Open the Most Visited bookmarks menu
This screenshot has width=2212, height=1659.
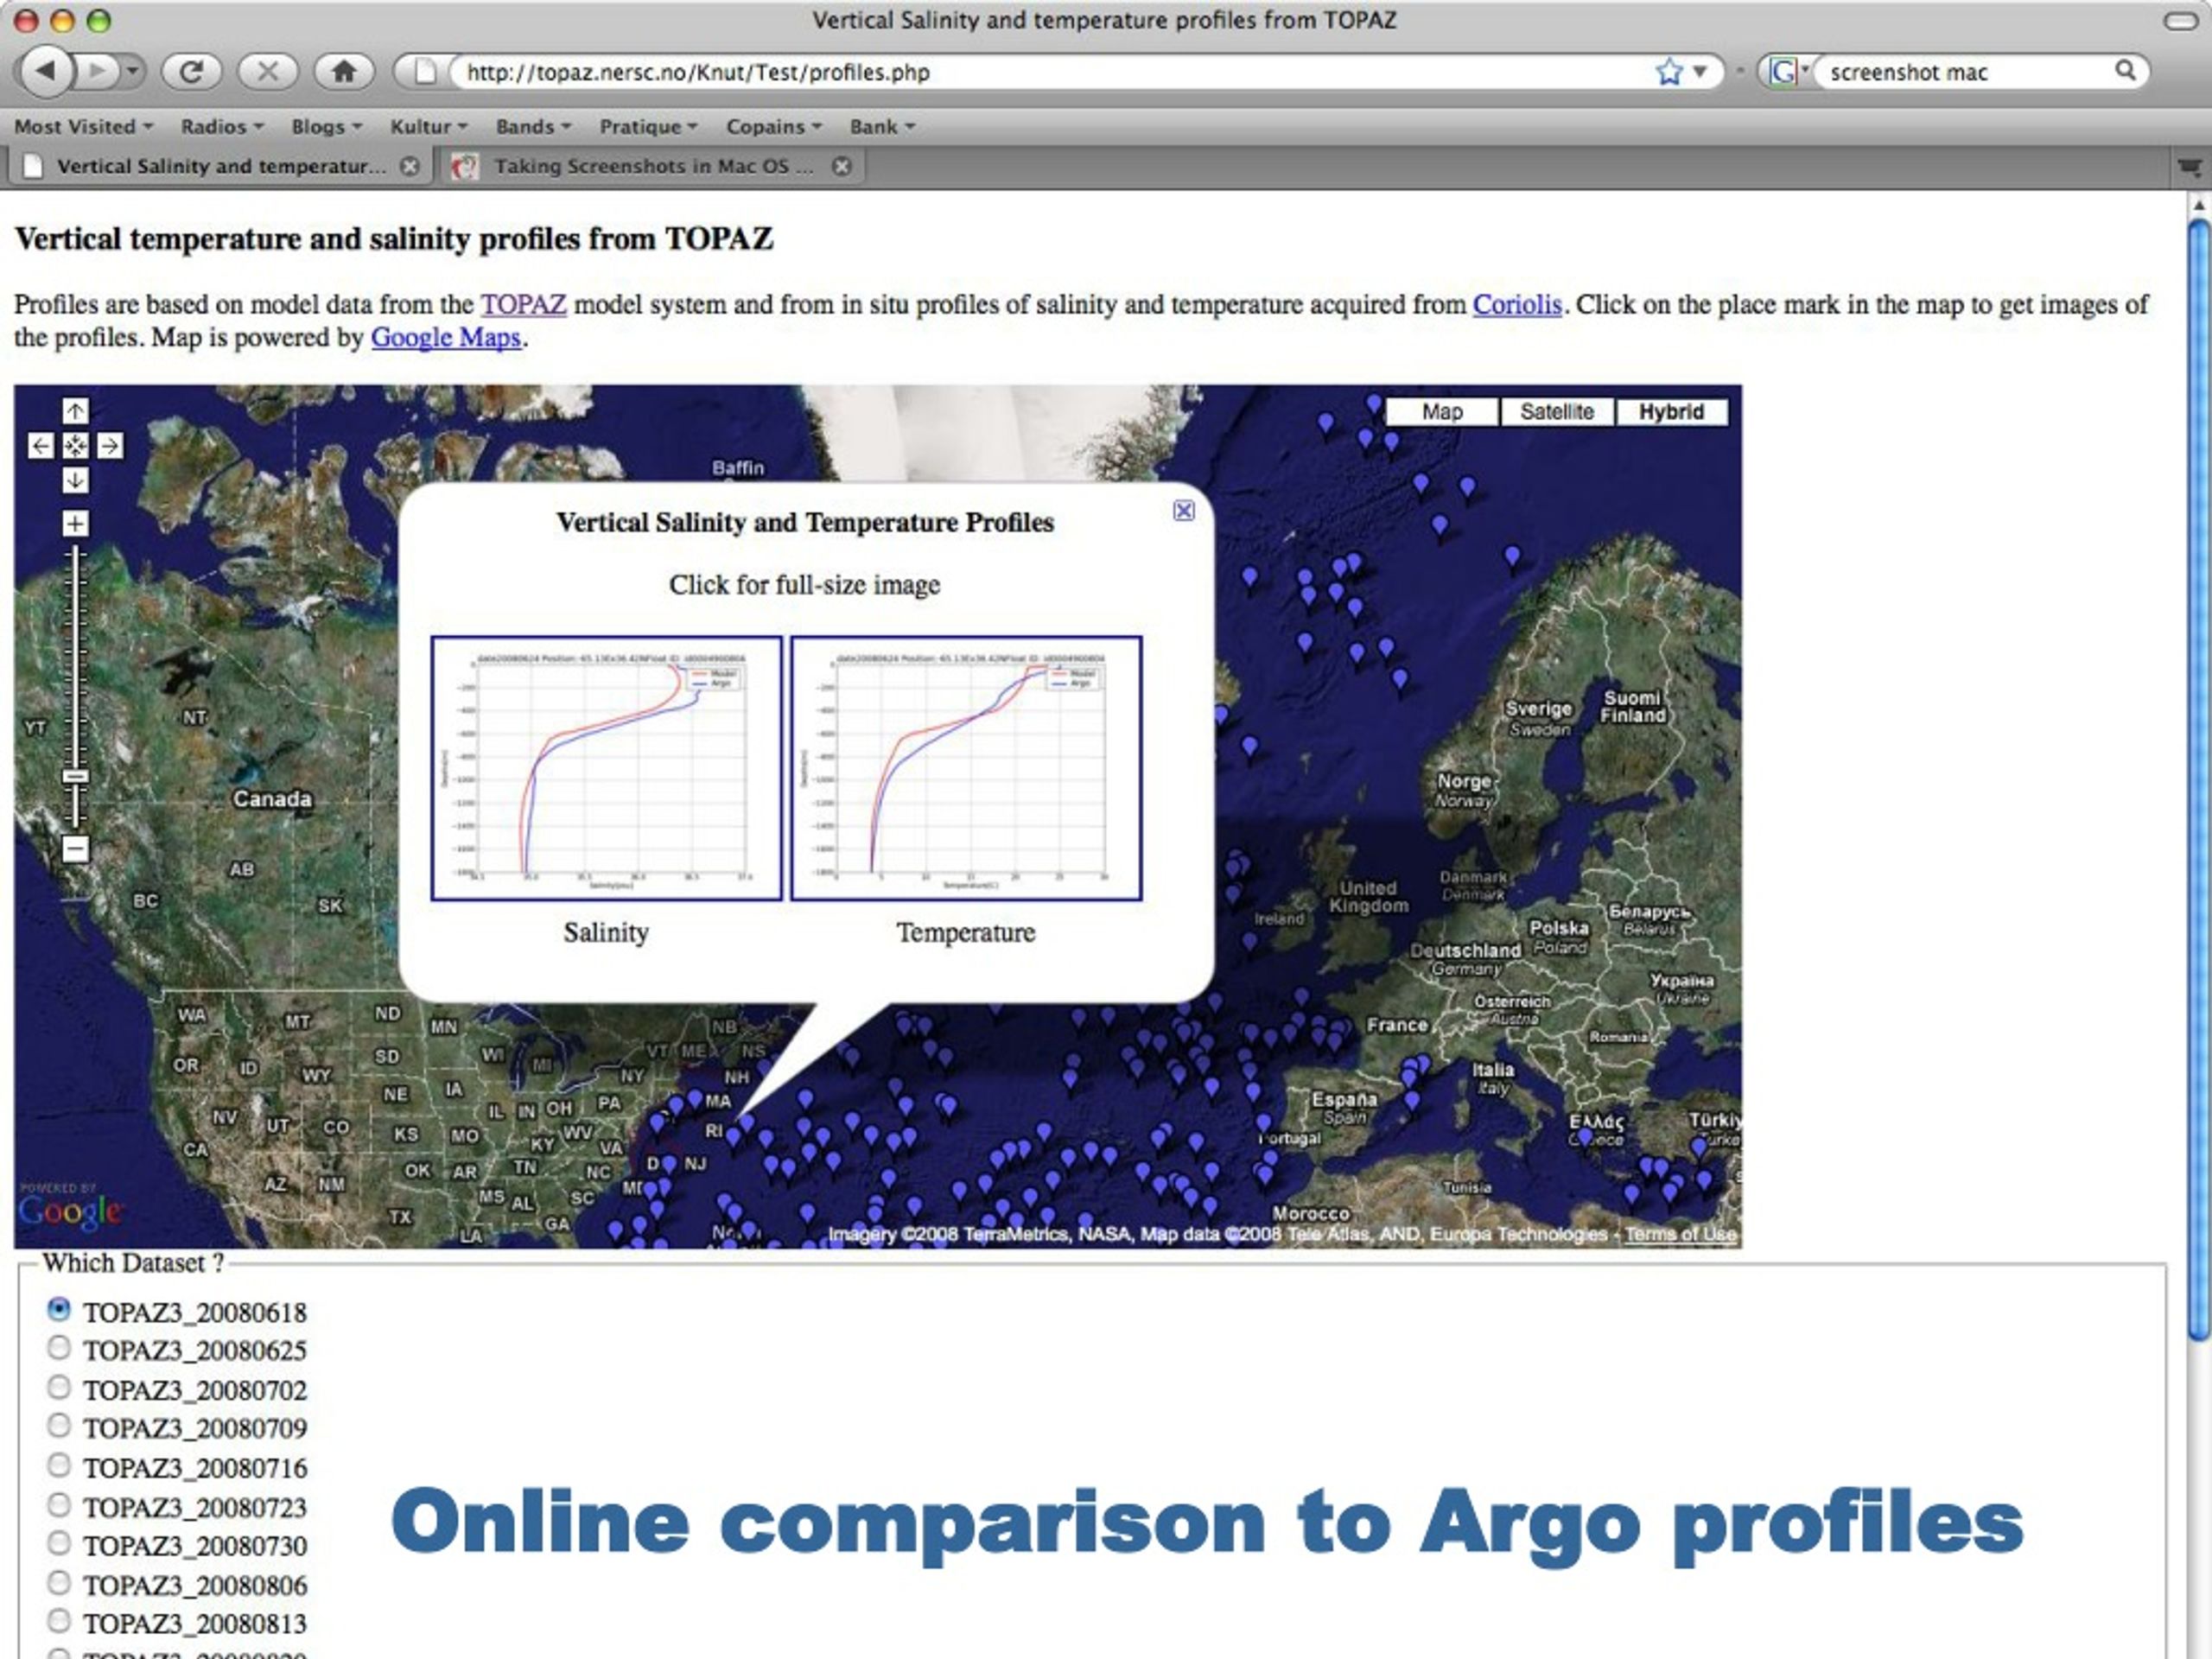click(83, 127)
